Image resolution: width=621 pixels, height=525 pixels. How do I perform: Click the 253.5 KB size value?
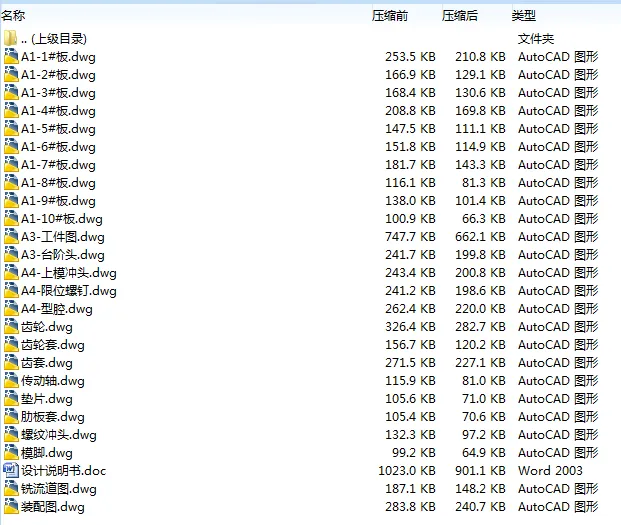click(410, 57)
